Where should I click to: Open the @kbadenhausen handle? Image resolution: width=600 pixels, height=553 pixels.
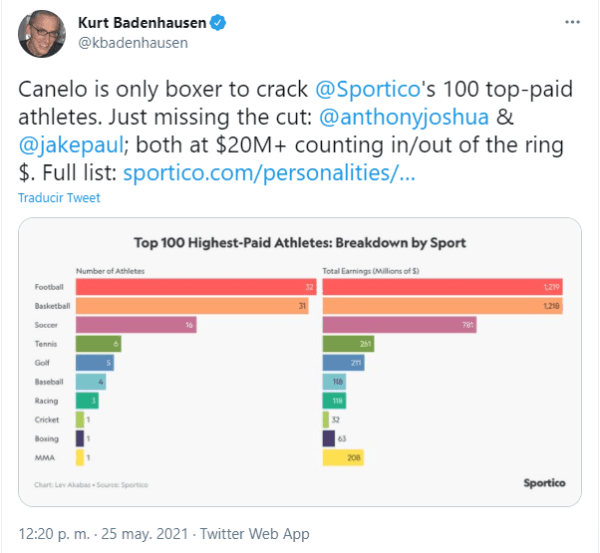pos(130,43)
